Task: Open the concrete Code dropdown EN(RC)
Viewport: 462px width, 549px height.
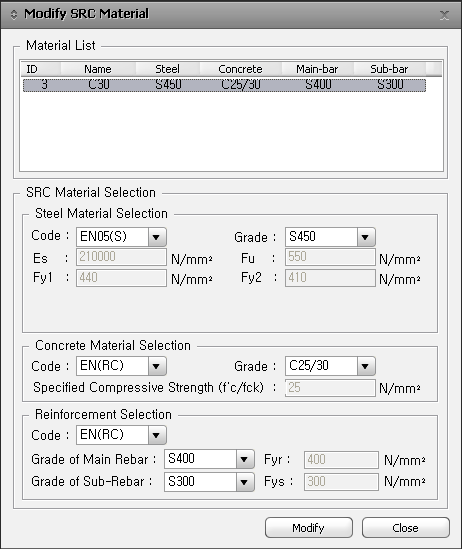Action: (x=121, y=366)
